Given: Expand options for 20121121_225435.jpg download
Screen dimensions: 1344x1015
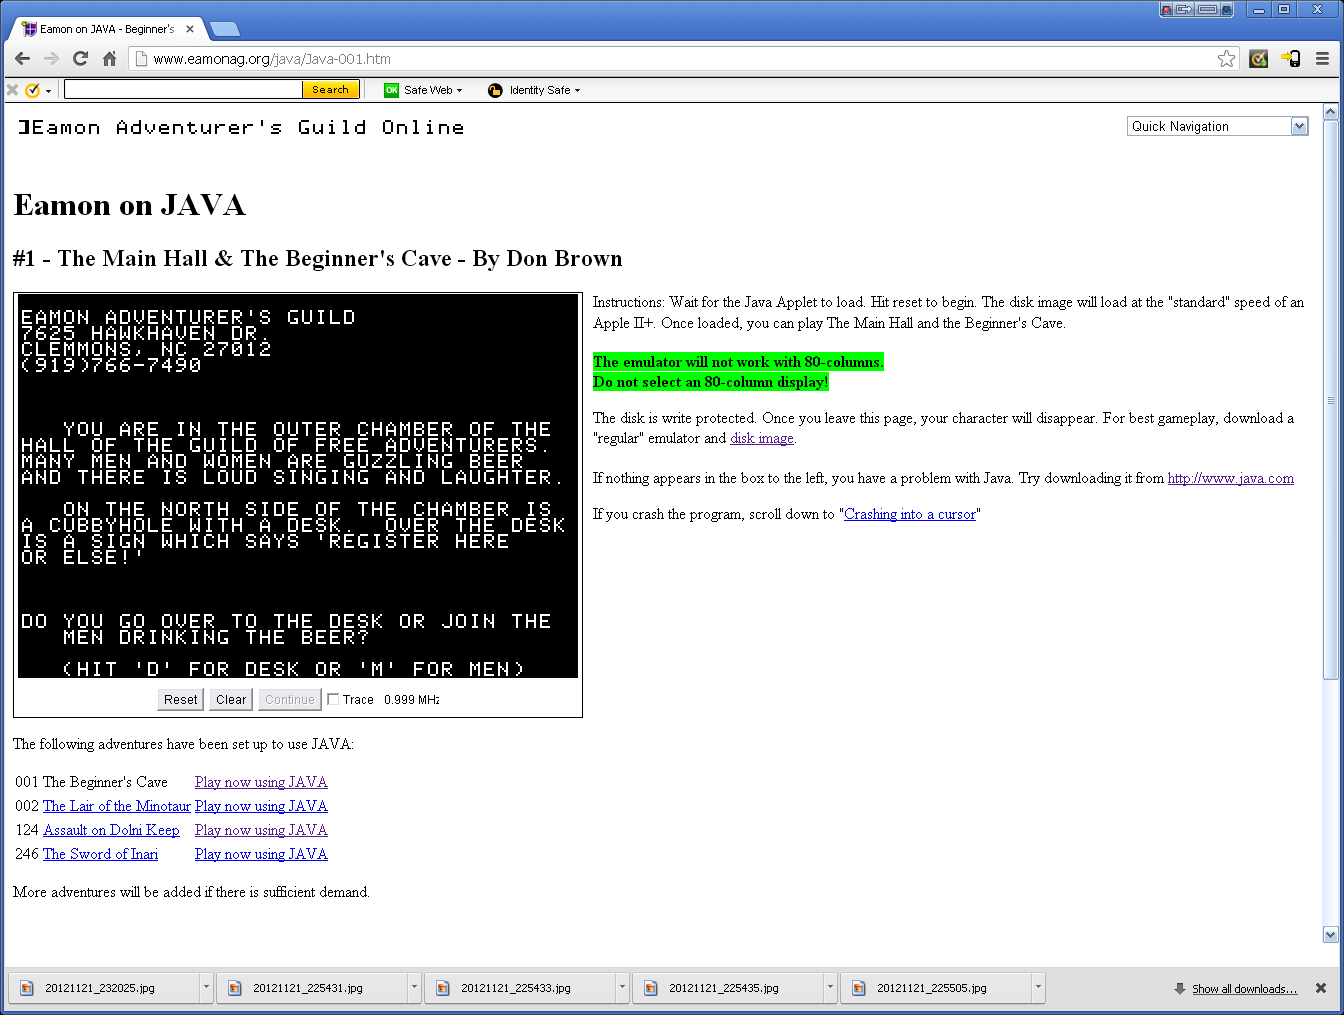Looking at the screenshot, I should [x=831, y=988].
